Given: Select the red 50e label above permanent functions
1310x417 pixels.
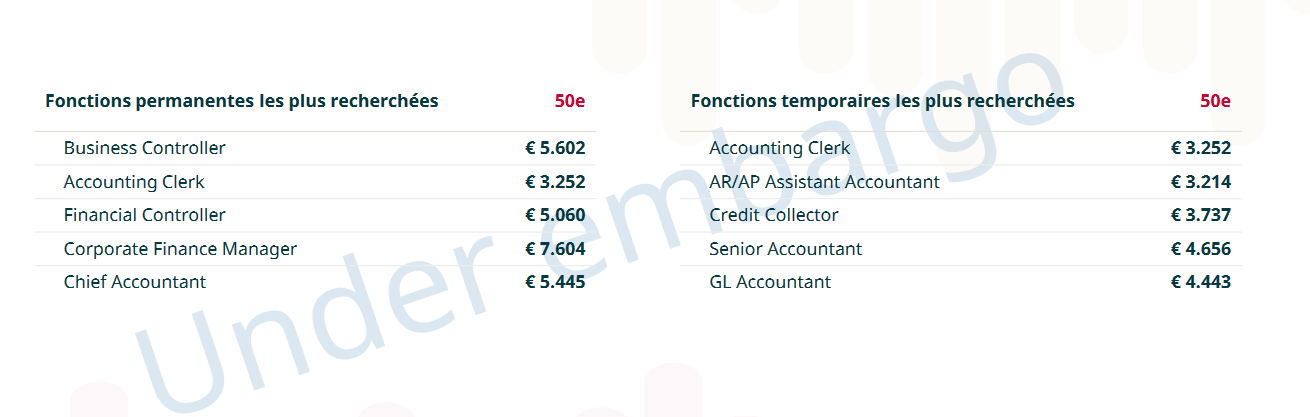Looking at the screenshot, I should point(570,101).
